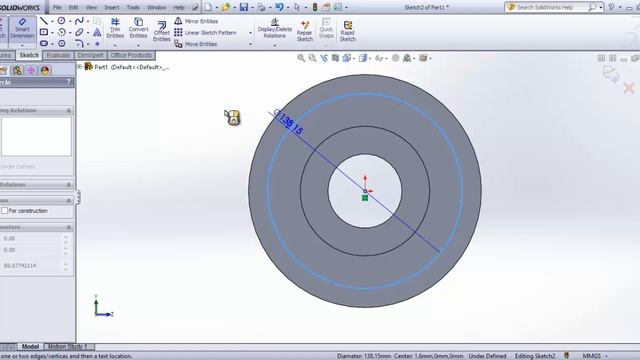
Task: Open the ConfigurationManager tab icon
Action: tap(17, 70)
